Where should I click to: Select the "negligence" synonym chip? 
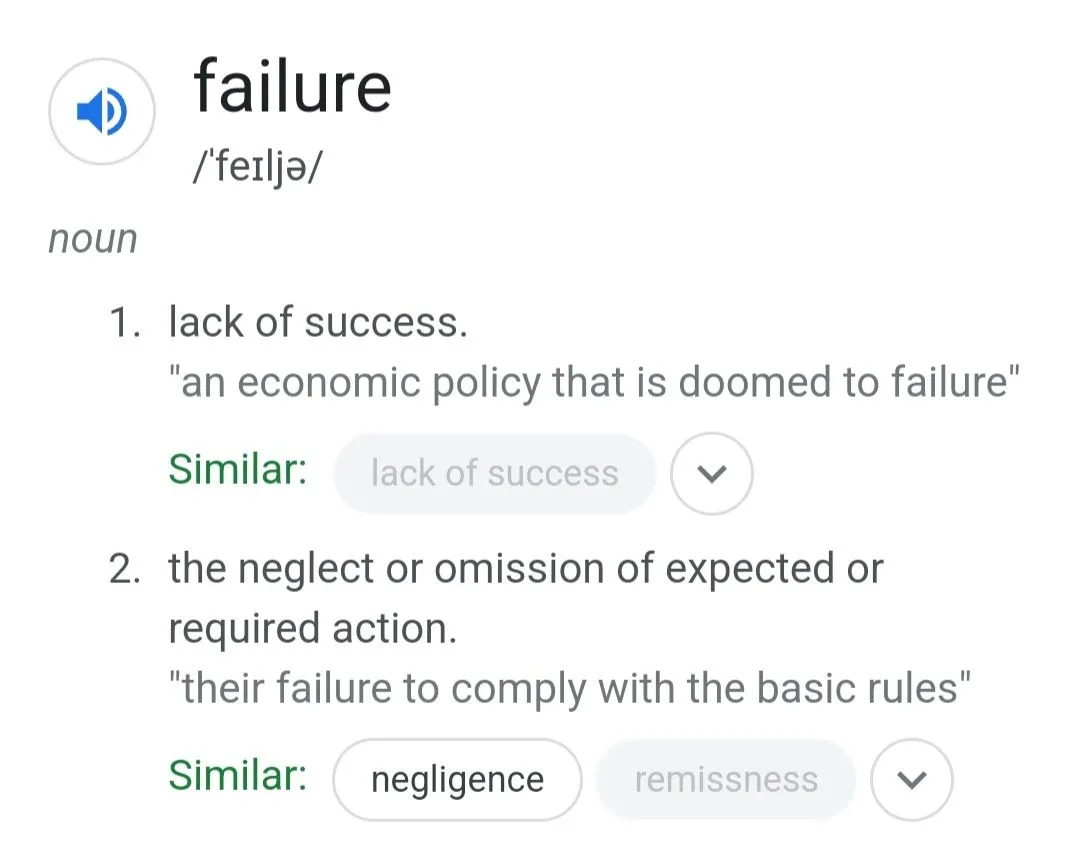(x=457, y=780)
